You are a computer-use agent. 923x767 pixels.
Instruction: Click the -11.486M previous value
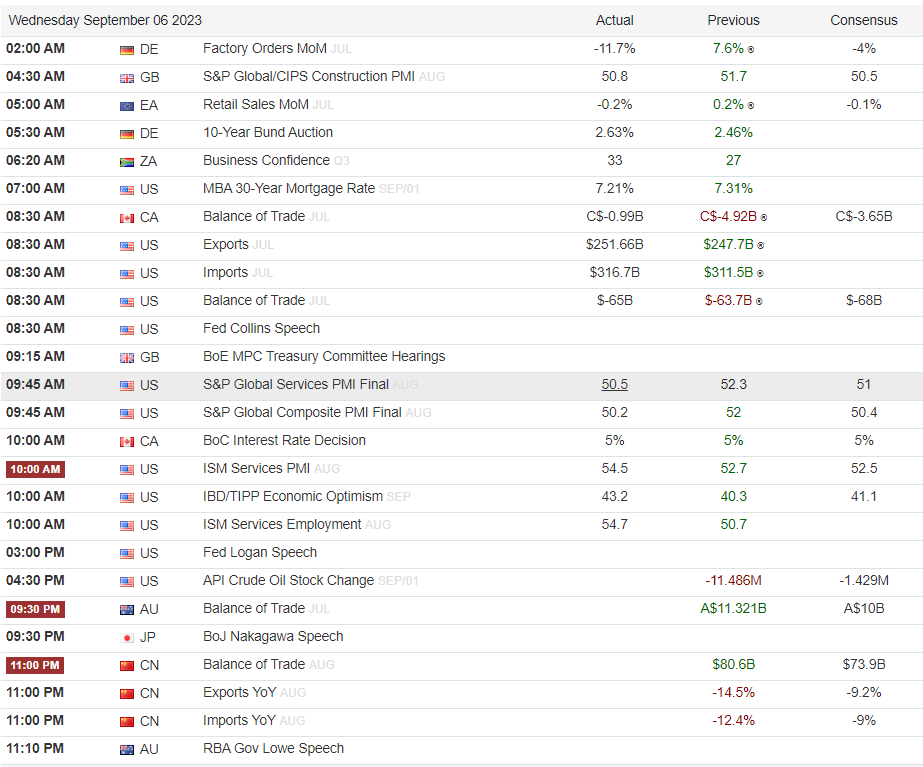point(733,580)
